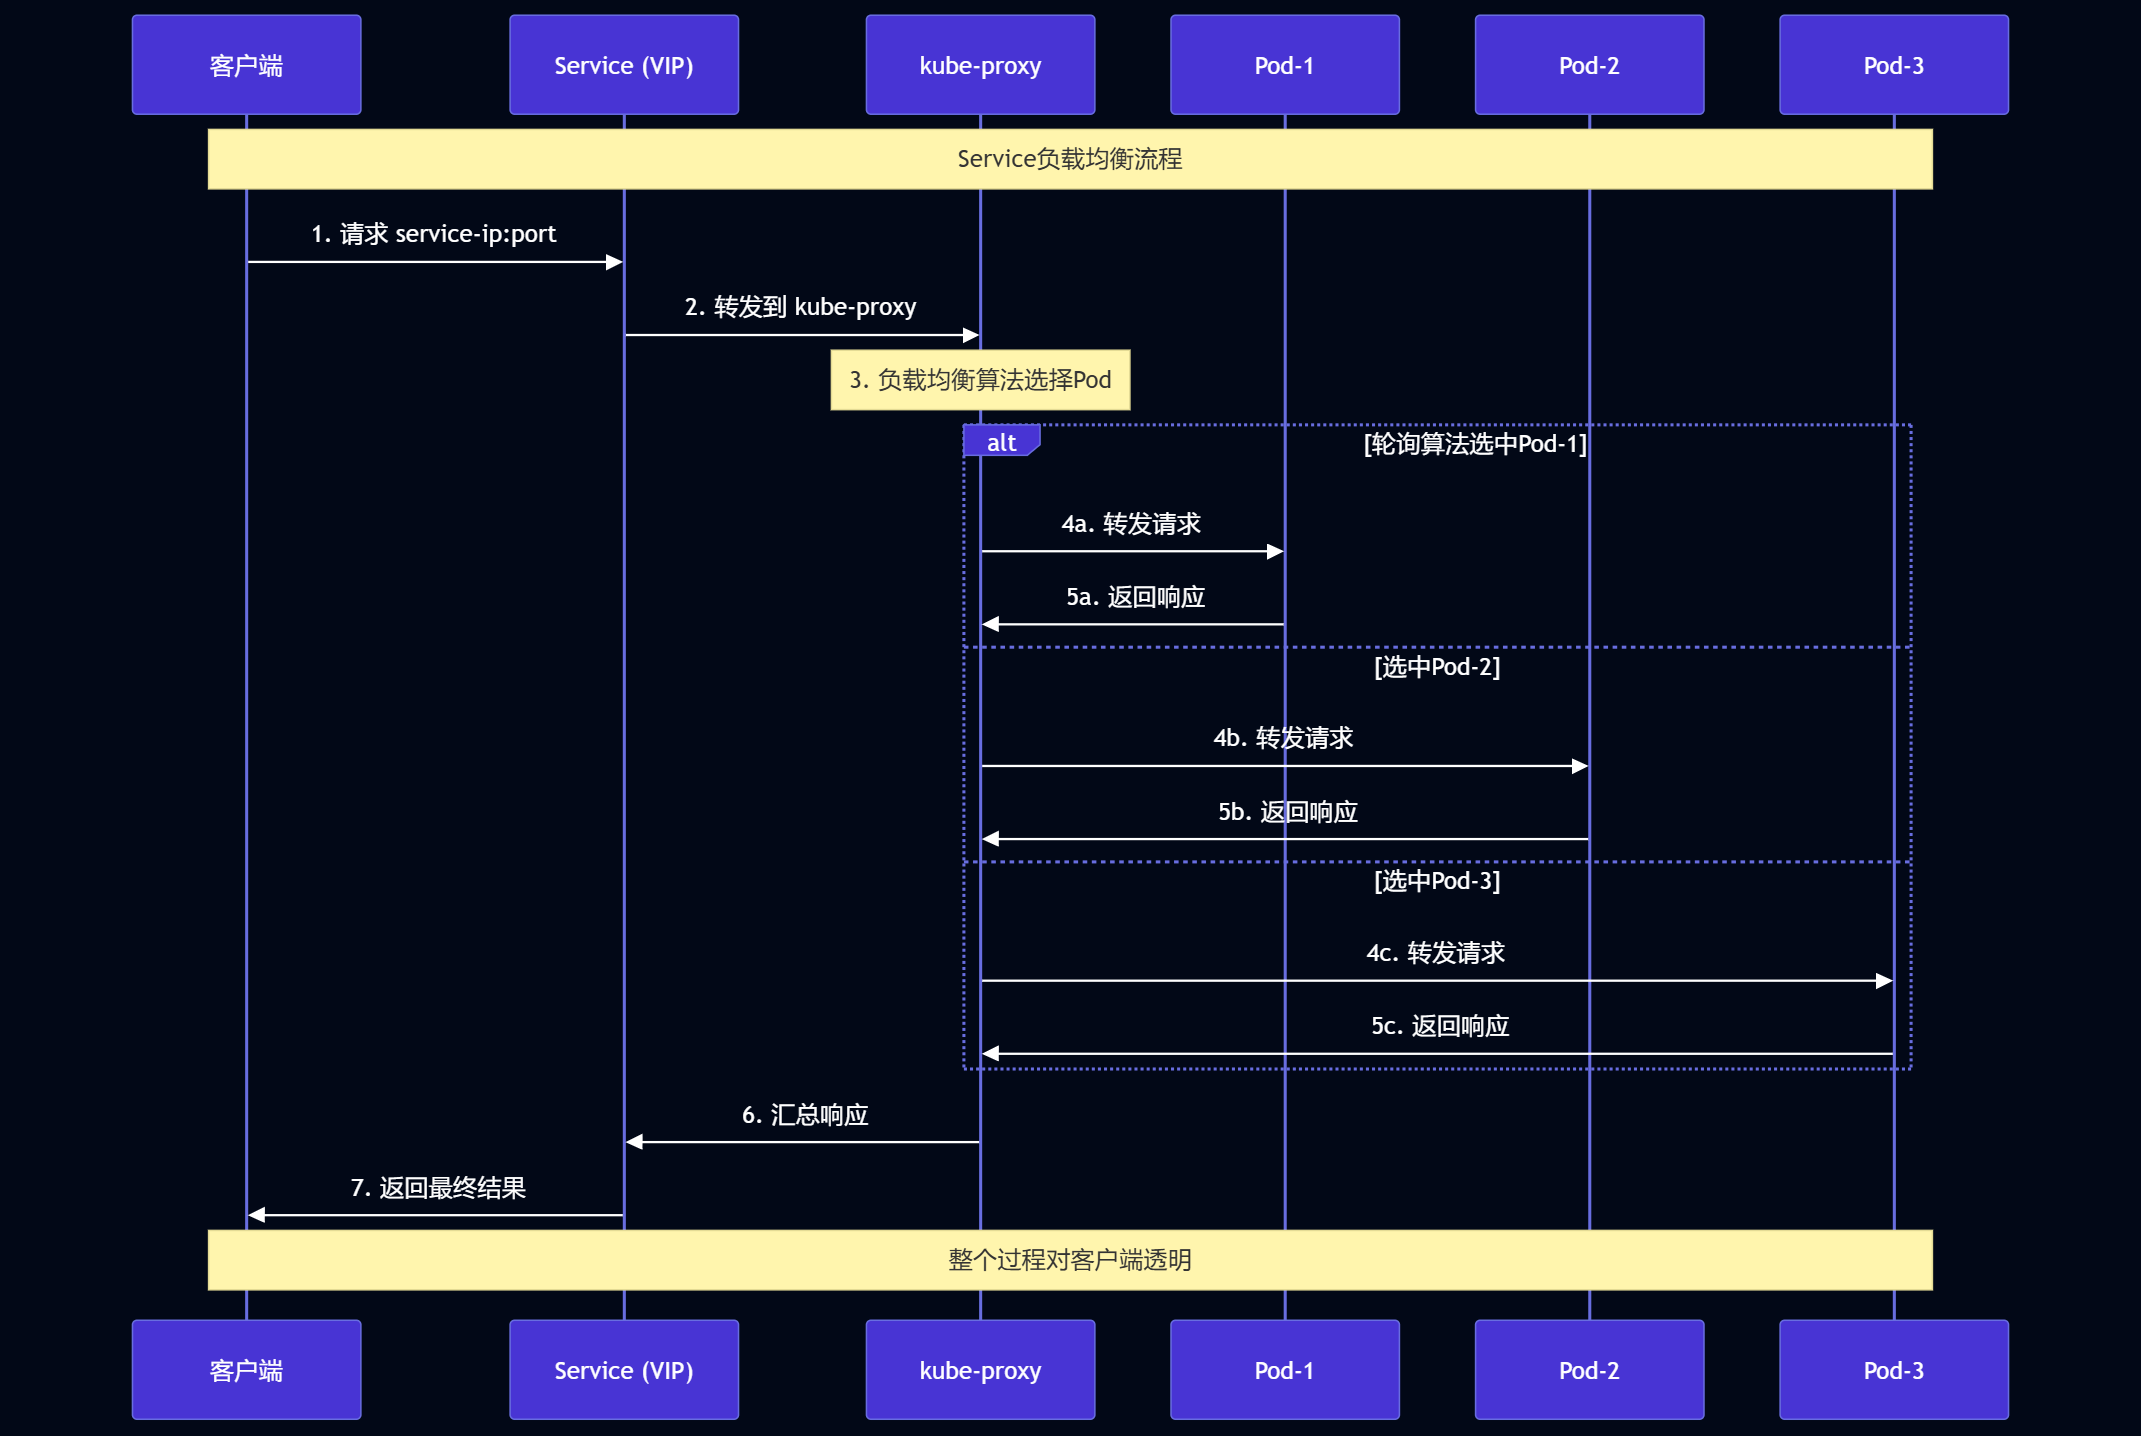Click the bottom Pod-3 participant box
This screenshot has width=2141, height=1436.
(1893, 1370)
